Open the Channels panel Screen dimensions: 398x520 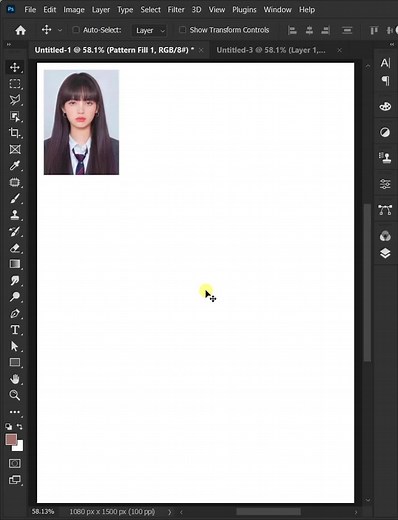(x=385, y=236)
